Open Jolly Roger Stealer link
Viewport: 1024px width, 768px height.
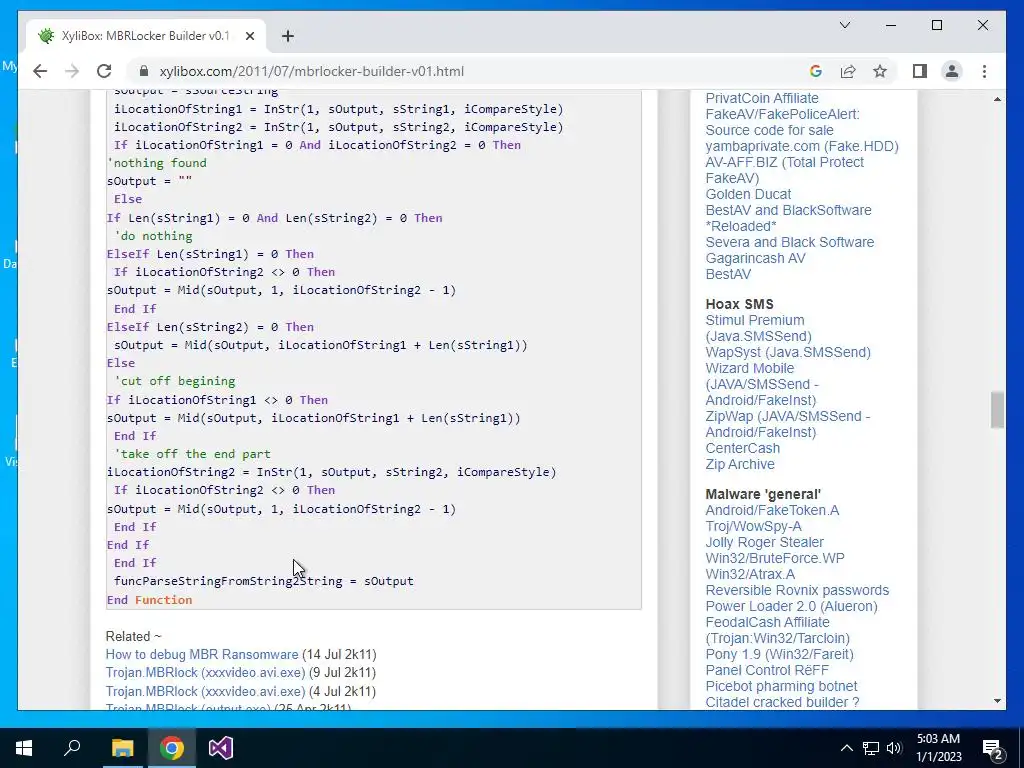click(764, 542)
